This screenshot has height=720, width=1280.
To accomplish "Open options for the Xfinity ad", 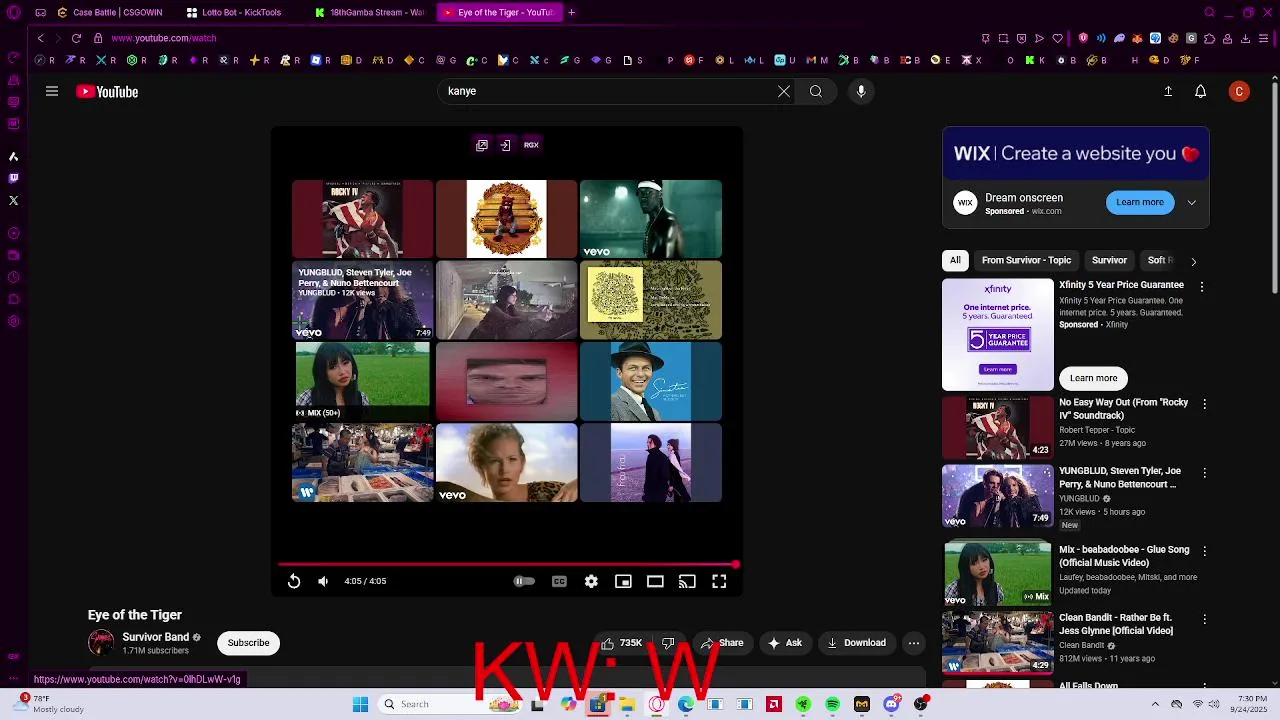I will click(x=1202, y=287).
